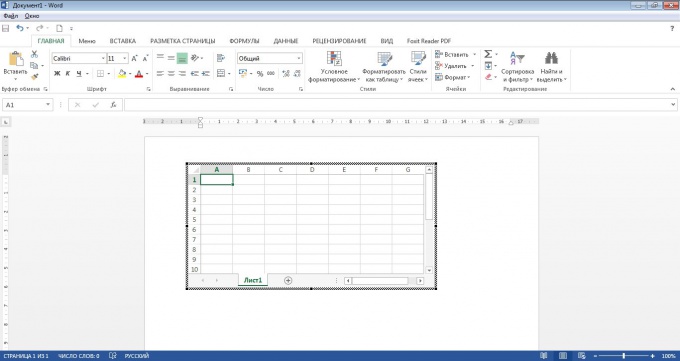The width and height of the screenshot is (680, 361).
Task: Apply percent style format
Action: click(260, 74)
